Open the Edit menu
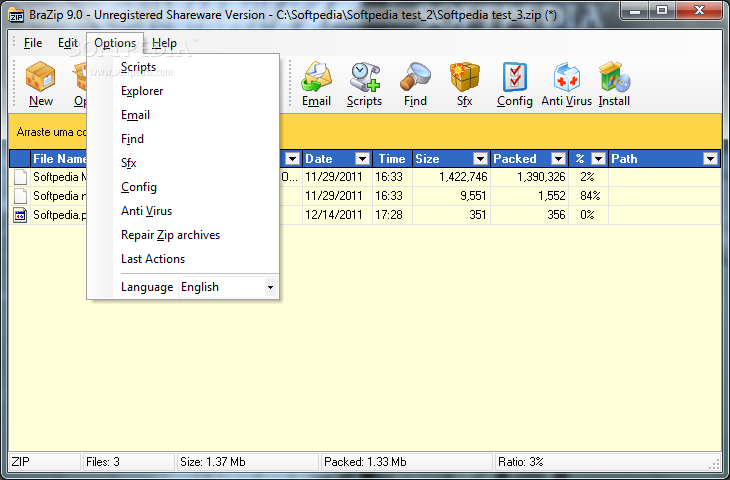The width and height of the screenshot is (730, 480). coord(68,43)
